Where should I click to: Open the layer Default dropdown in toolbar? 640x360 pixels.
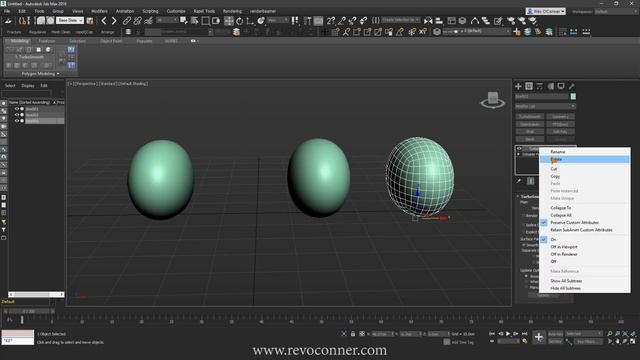(476, 31)
